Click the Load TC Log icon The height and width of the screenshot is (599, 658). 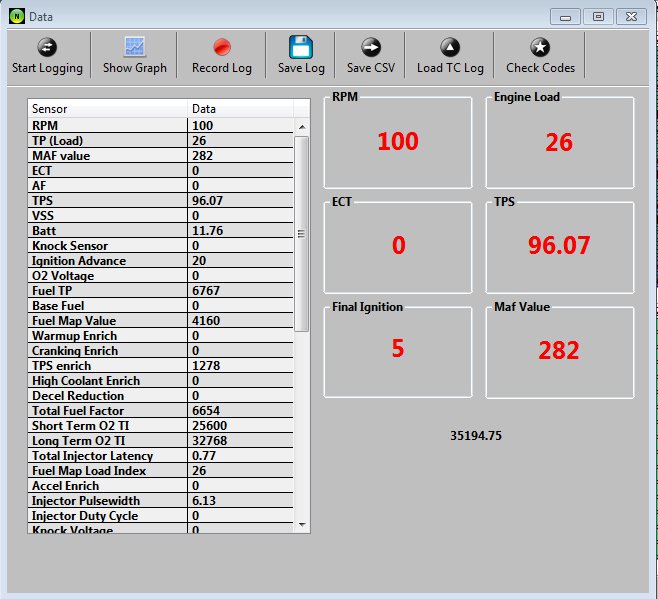(x=450, y=47)
